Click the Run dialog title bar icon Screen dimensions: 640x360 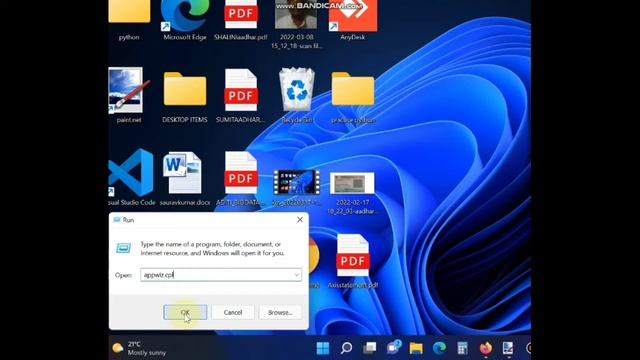click(x=117, y=220)
